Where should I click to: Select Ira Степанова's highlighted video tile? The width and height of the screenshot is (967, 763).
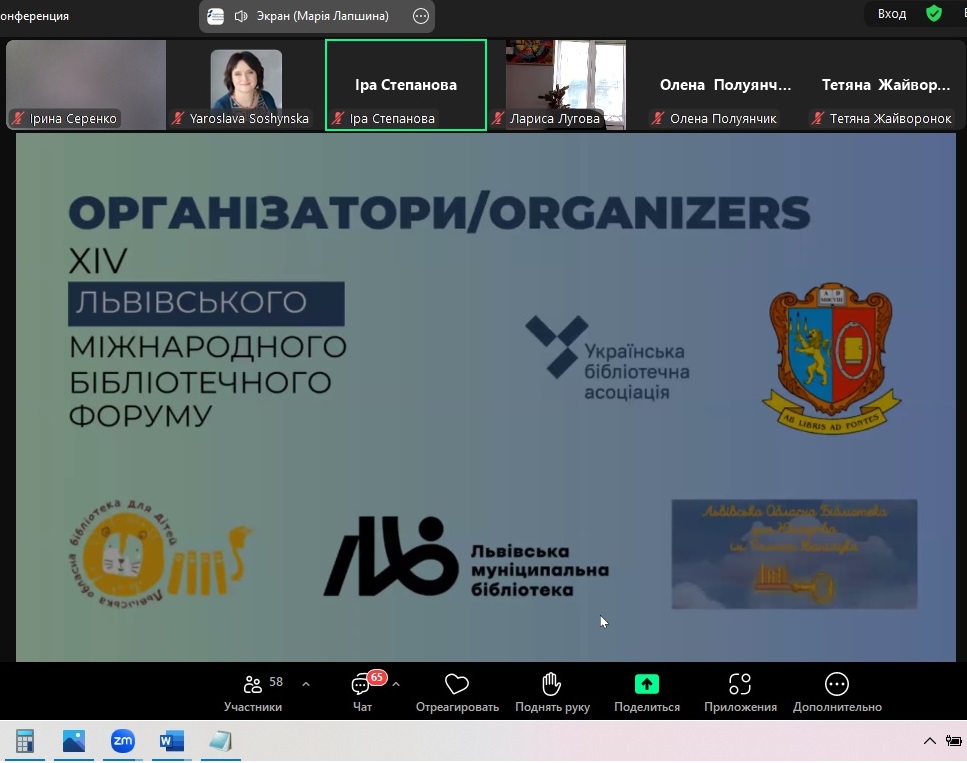(405, 84)
